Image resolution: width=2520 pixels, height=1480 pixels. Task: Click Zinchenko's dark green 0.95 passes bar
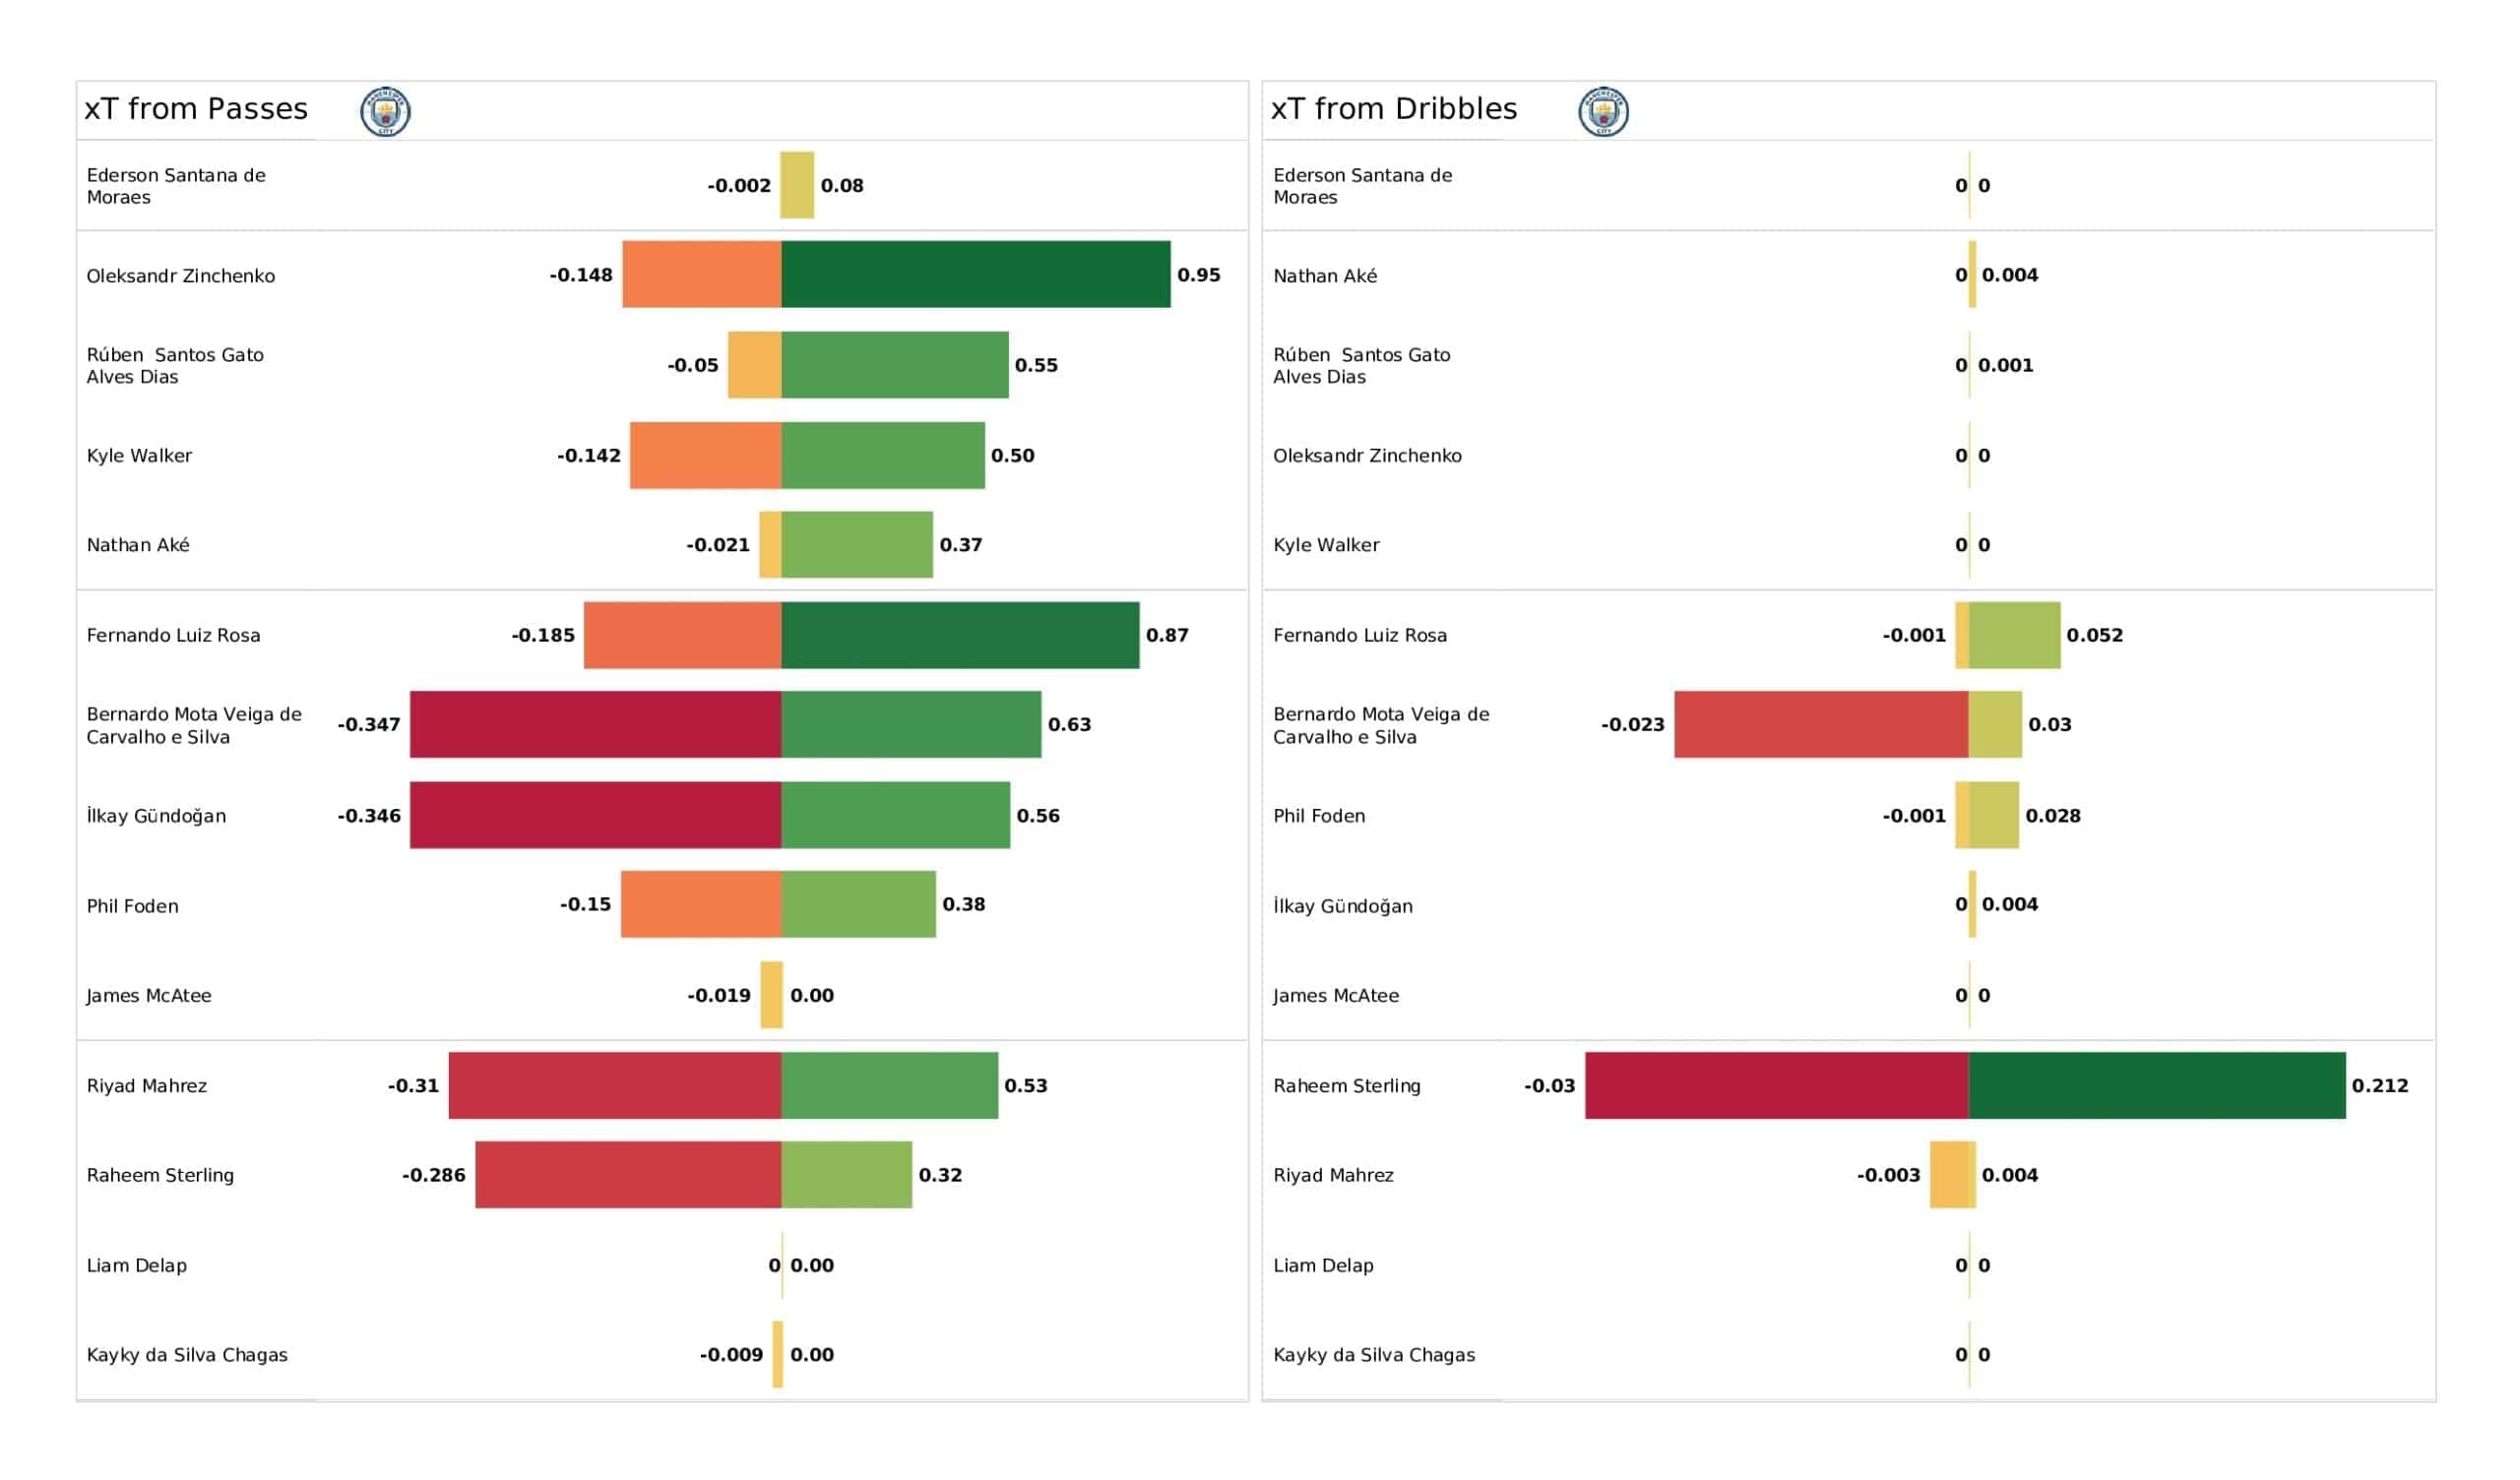coord(975,274)
